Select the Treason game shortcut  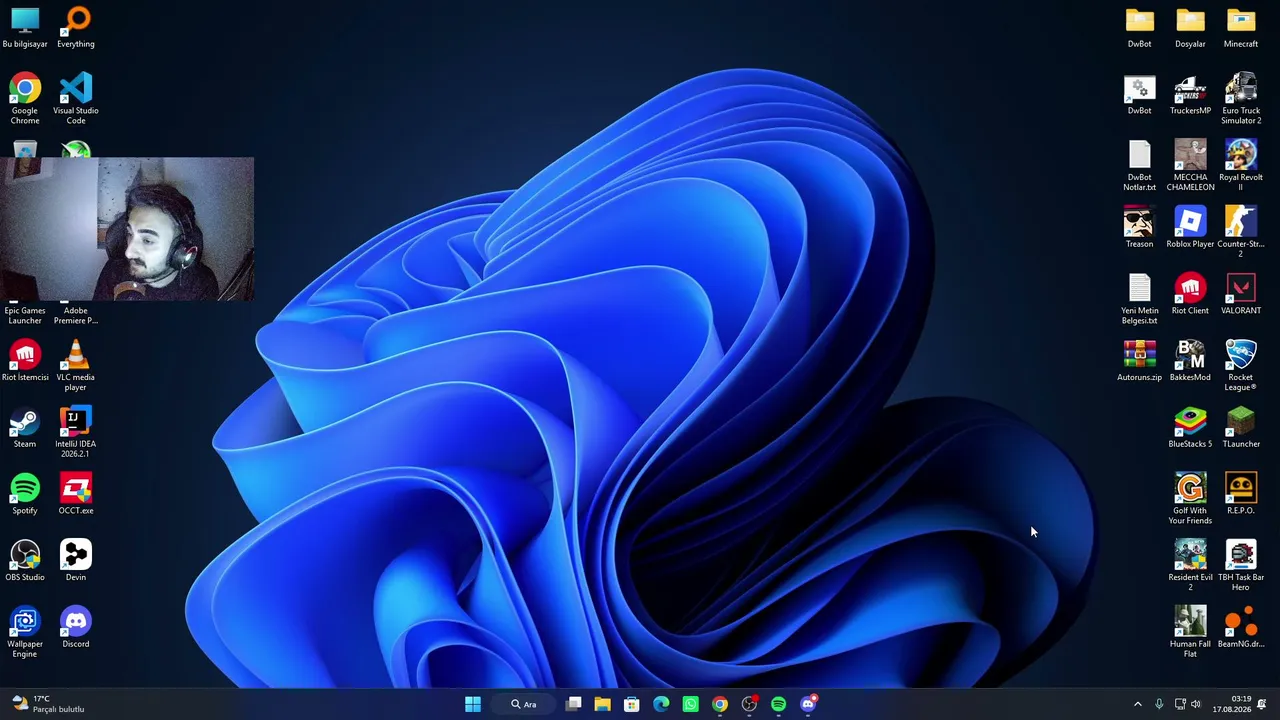click(x=1140, y=228)
